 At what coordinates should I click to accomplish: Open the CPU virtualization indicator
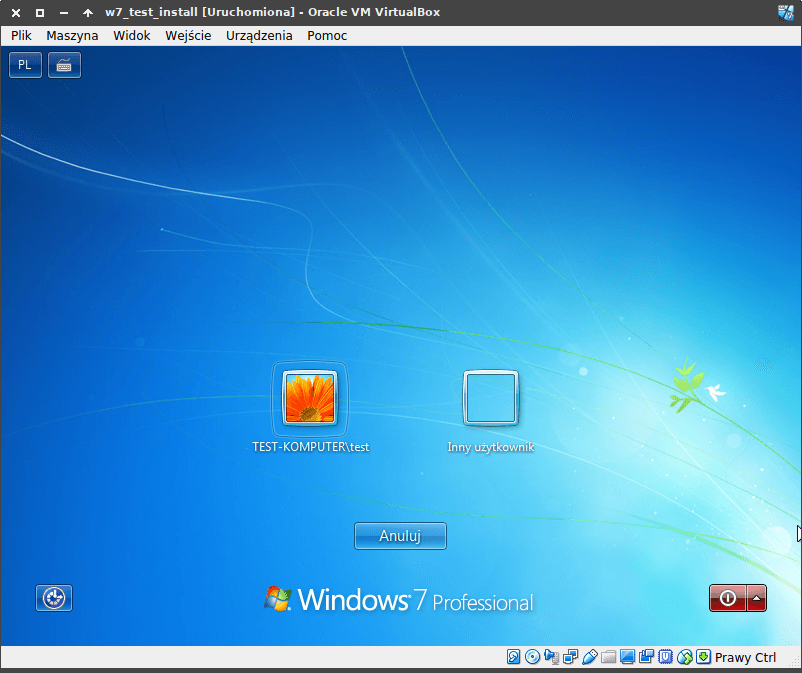(x=665, y=657)
